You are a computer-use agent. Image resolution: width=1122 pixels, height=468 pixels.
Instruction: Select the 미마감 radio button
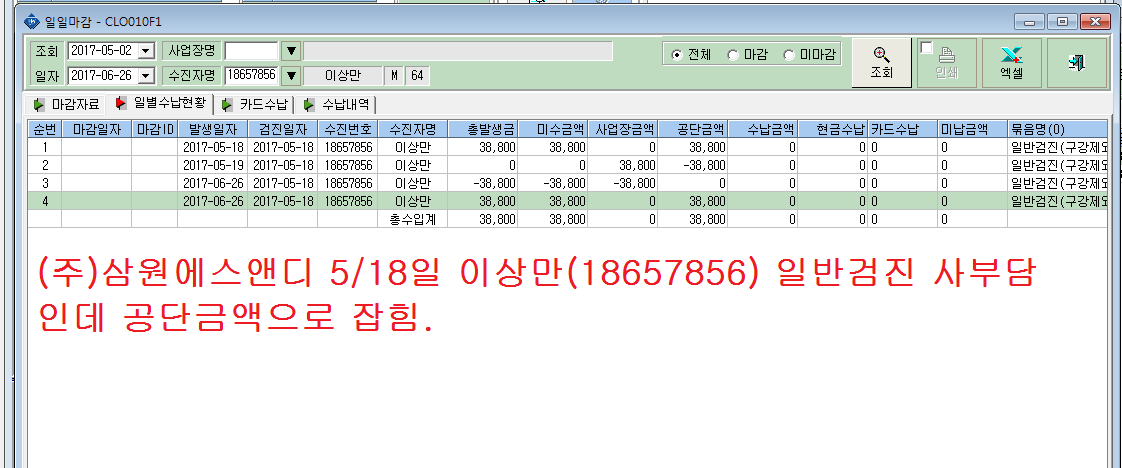(789, 55)
